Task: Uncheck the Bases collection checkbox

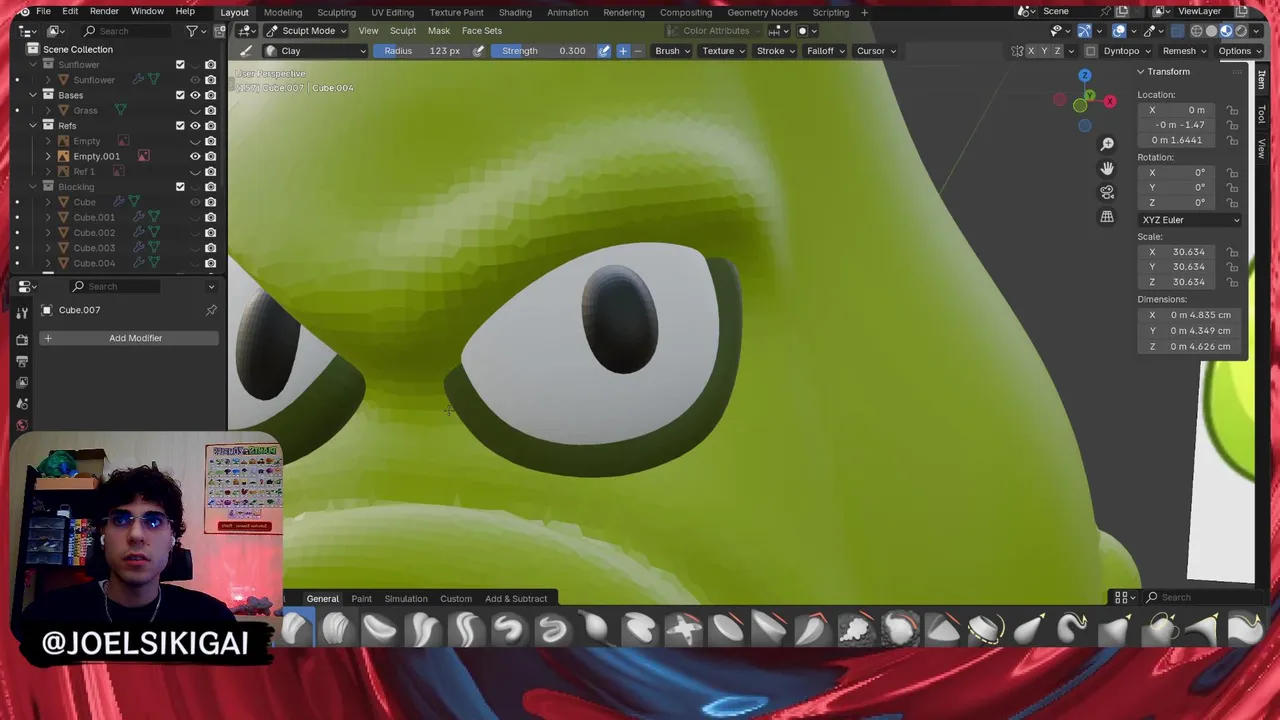Action: [x=180, y=95]
